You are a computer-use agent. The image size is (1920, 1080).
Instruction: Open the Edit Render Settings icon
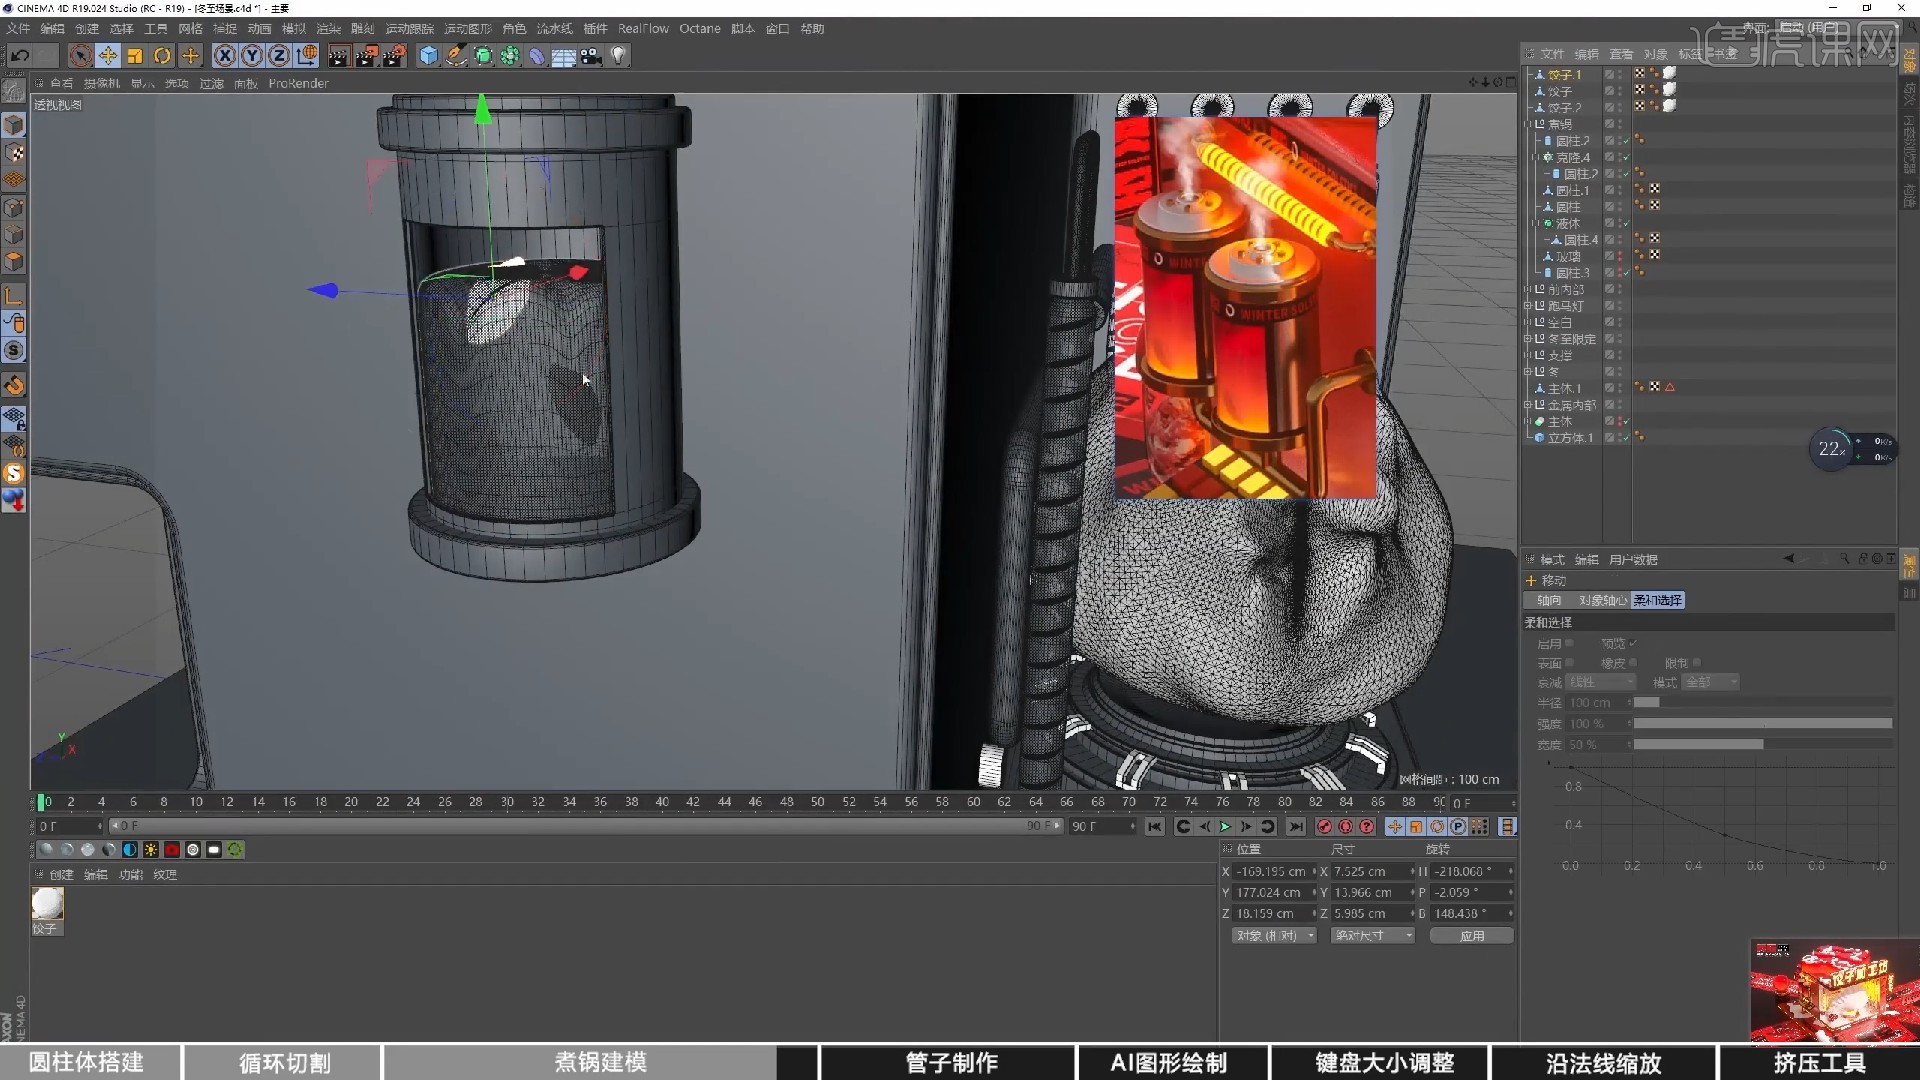[x=395, y=56]
